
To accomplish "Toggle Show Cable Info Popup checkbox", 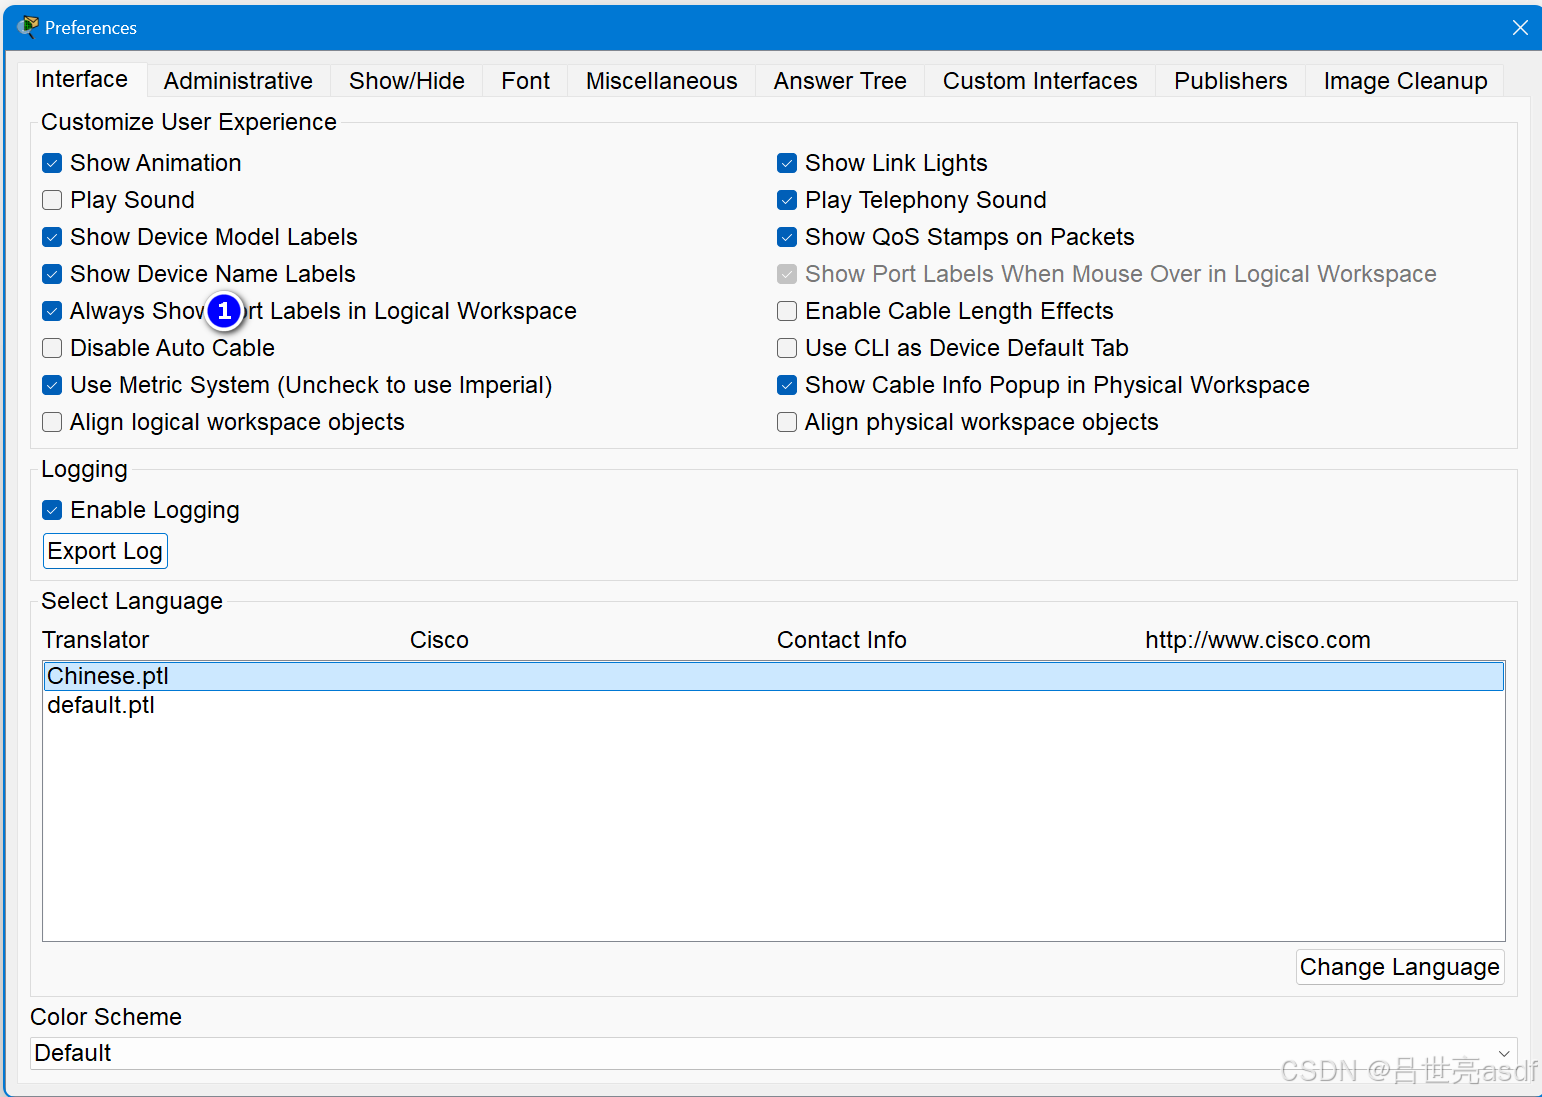I will pyautogui.click(x=787, y=385).
